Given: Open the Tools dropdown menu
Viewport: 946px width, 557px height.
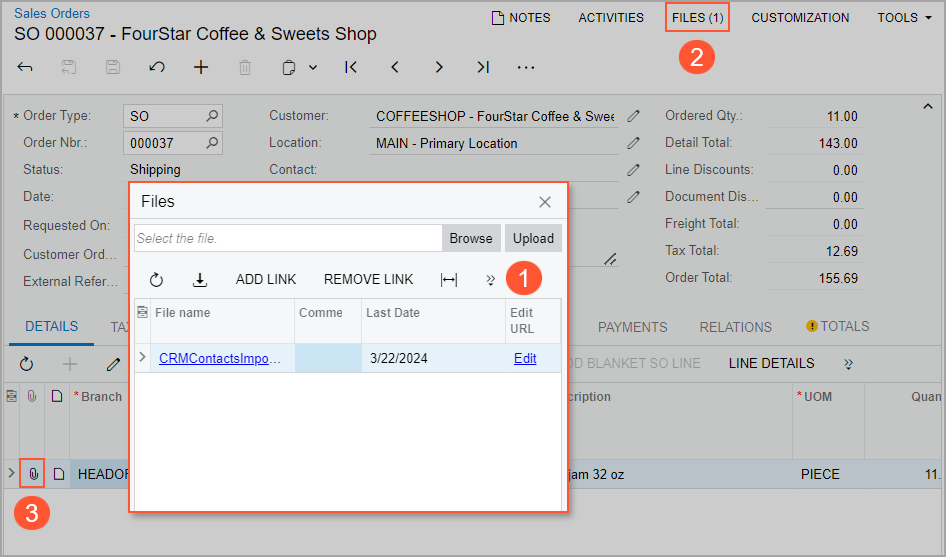Looking at the screenshot, I should coord(904,17).
